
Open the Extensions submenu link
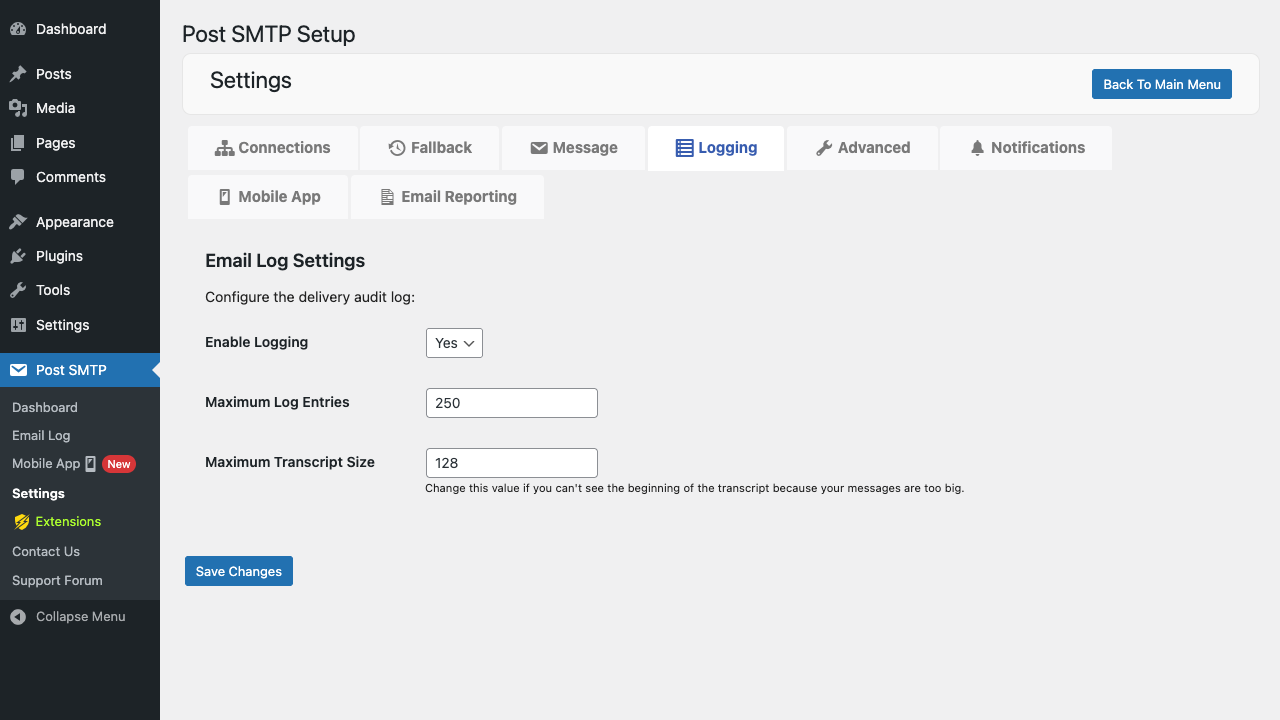tap(68, 522)
